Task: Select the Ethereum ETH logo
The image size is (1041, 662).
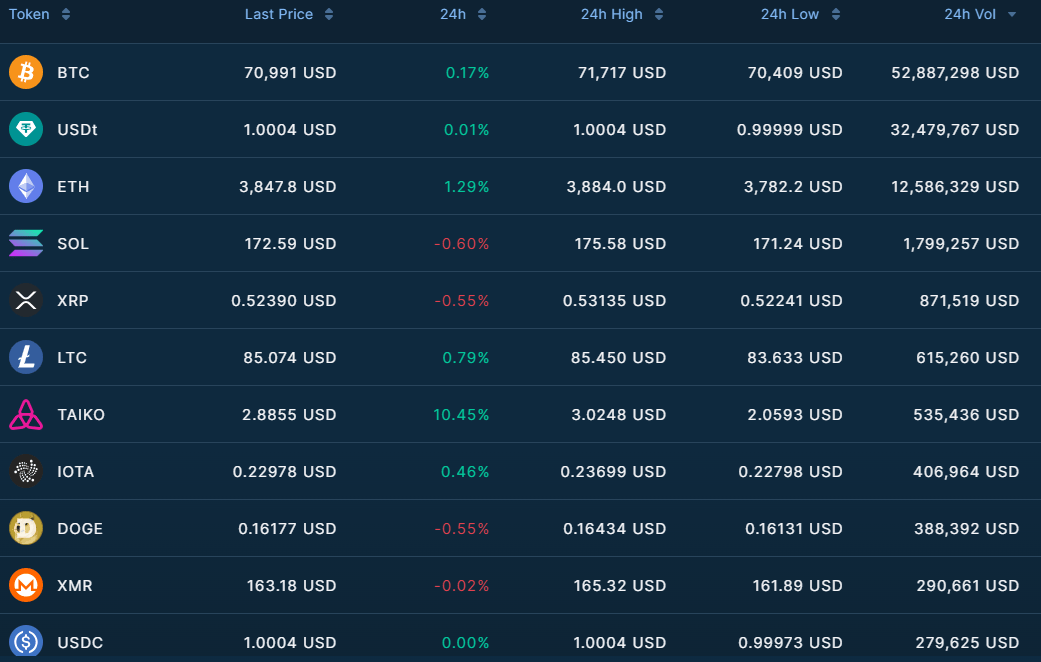Action: point(26,187)
